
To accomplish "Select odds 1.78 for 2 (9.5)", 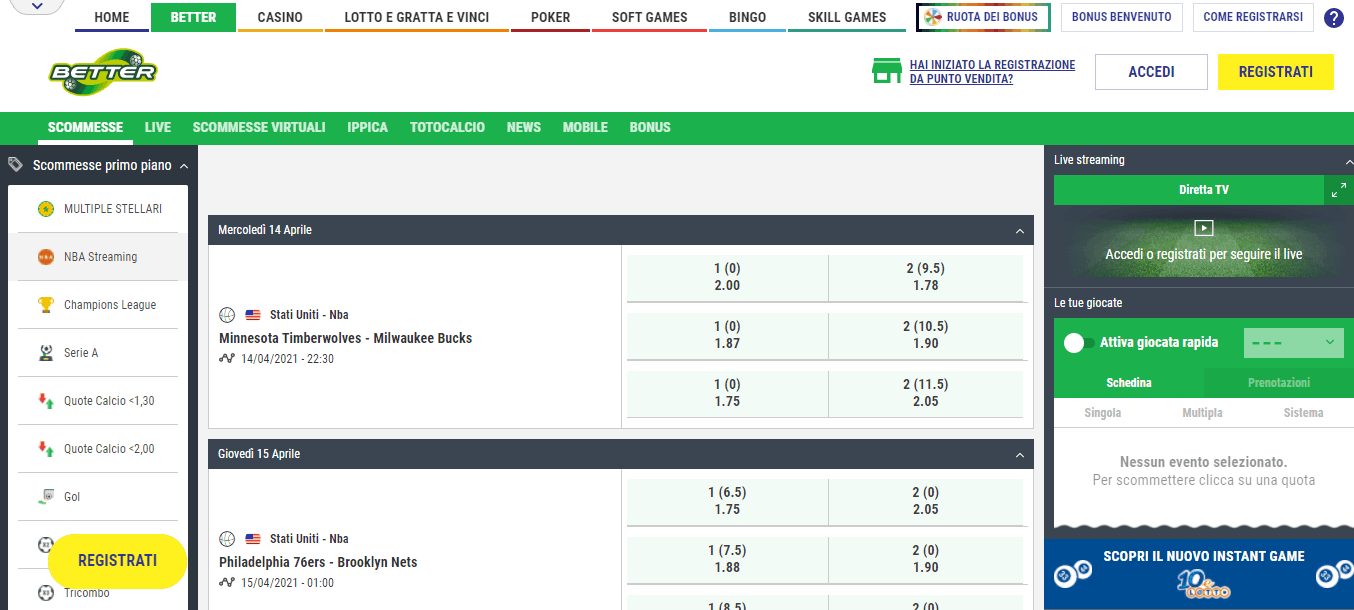I will [x=926, y=277].
